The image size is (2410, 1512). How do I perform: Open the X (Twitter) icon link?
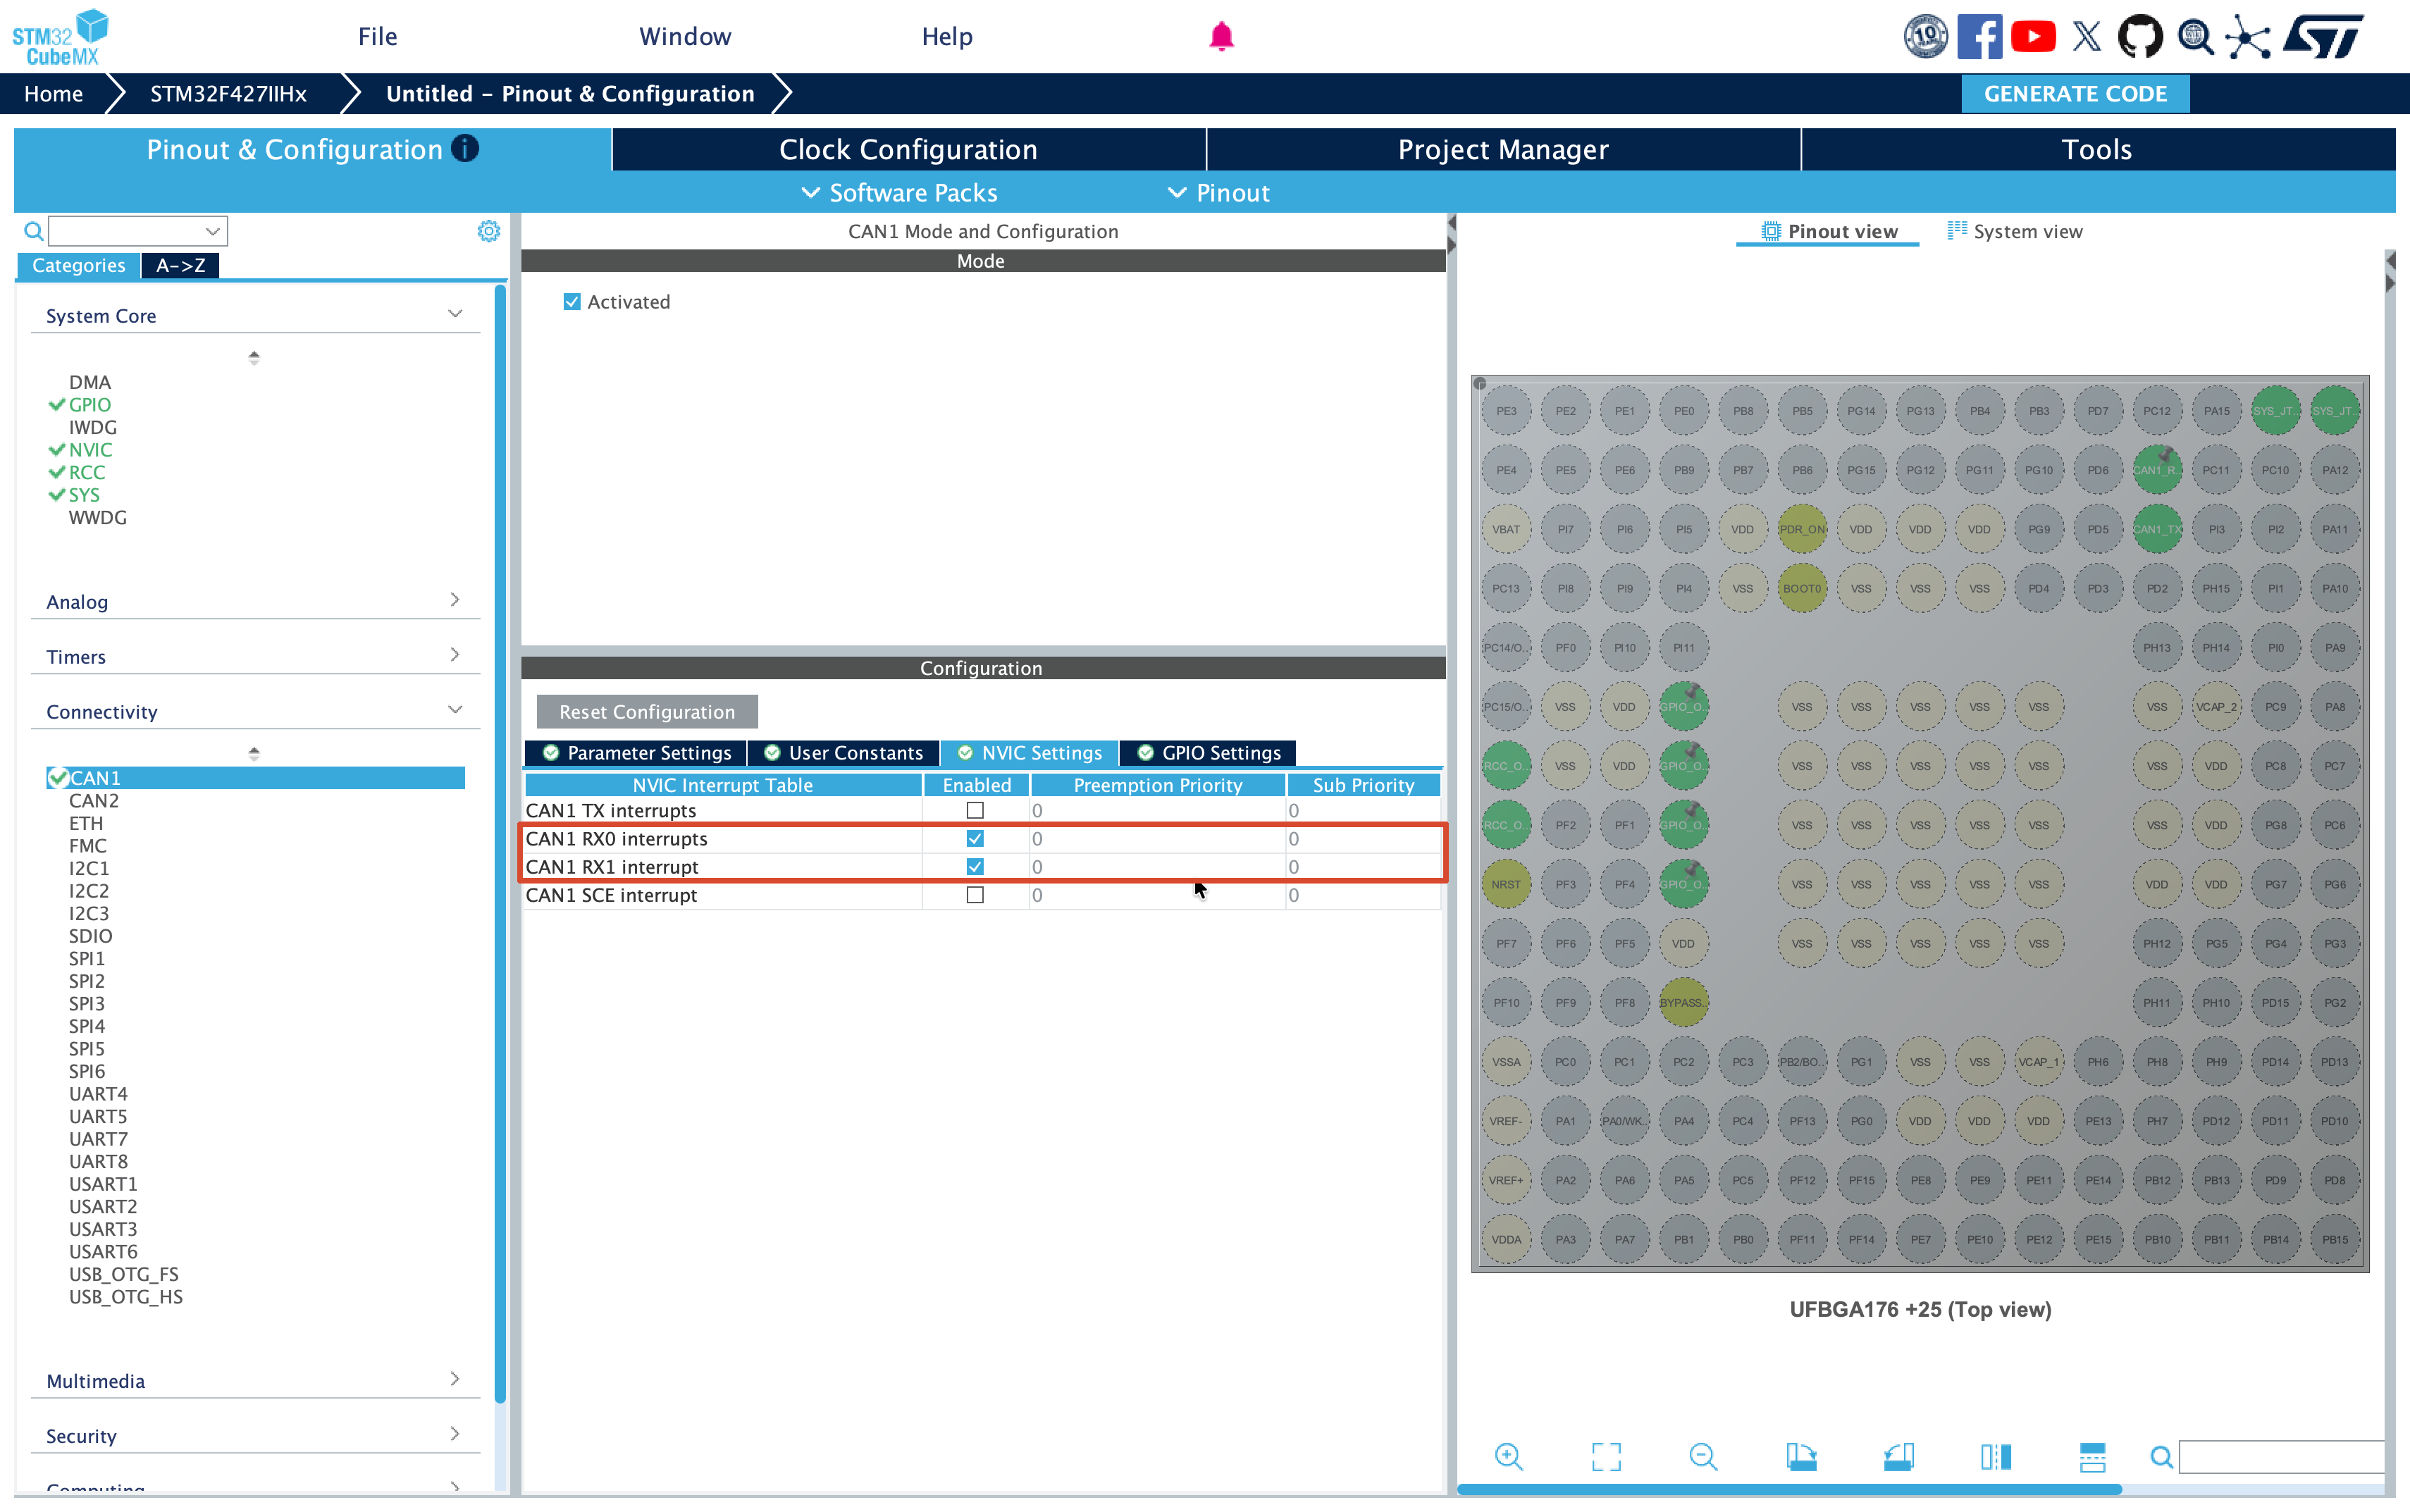(x=2087, y=37)
